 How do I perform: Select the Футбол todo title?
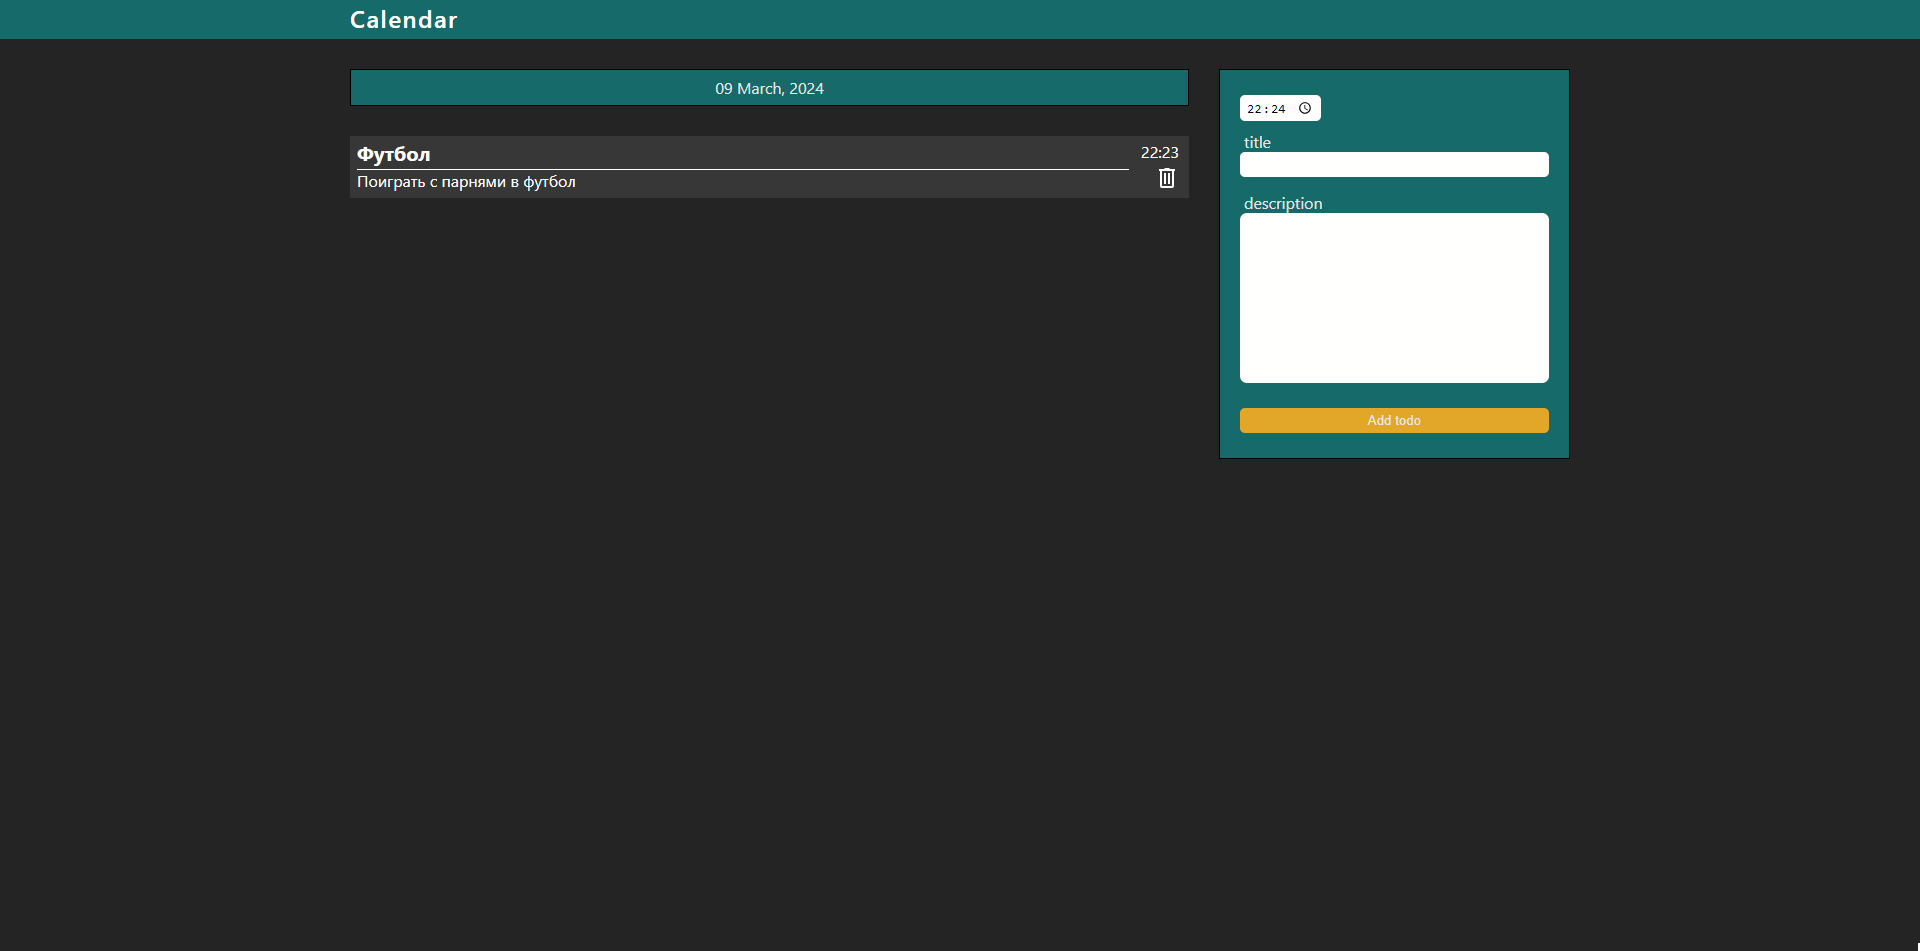(x=394, y=154)
